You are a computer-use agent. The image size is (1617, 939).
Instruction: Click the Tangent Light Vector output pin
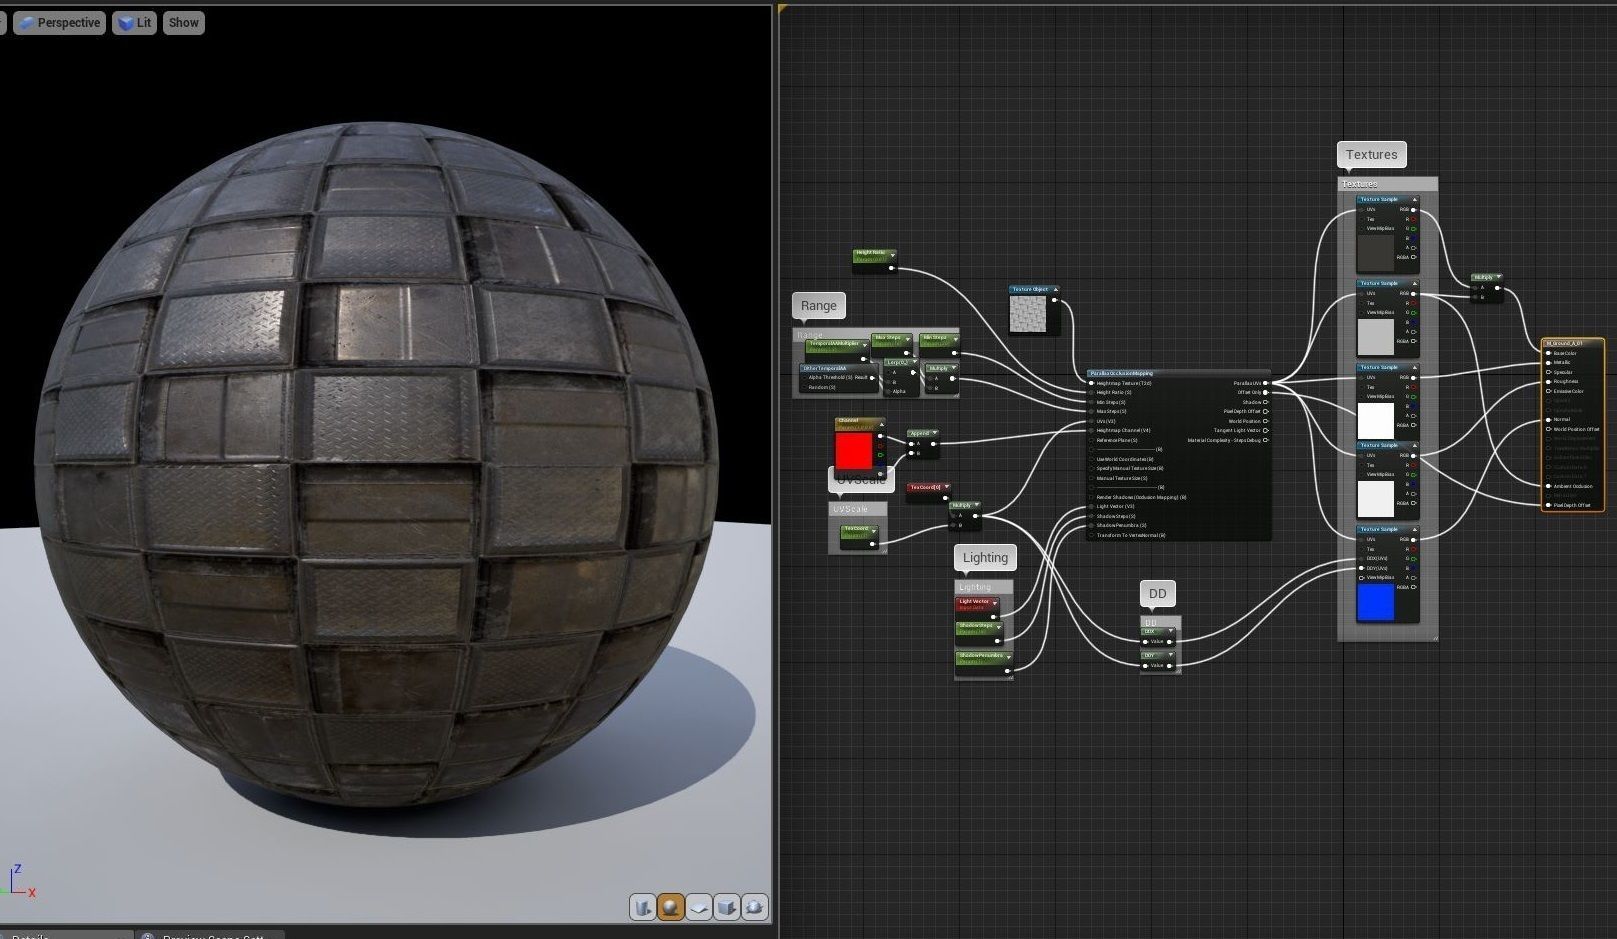click(1265, 430)
